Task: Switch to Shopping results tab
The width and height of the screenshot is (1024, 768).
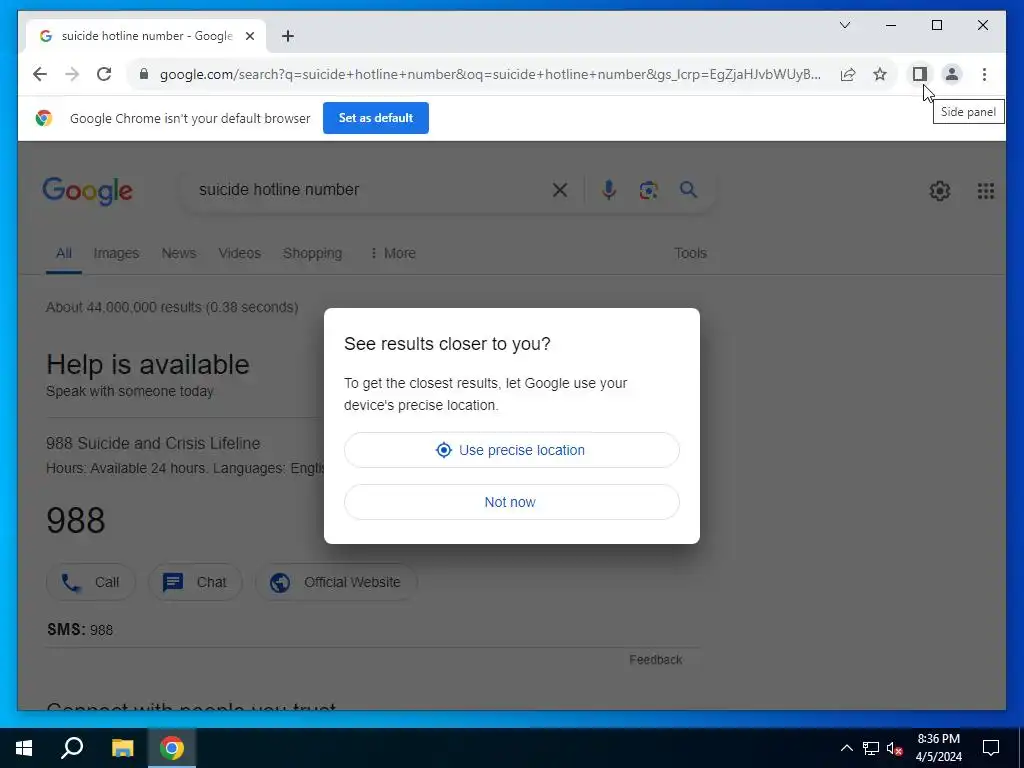Action: (x=312, y=253)
